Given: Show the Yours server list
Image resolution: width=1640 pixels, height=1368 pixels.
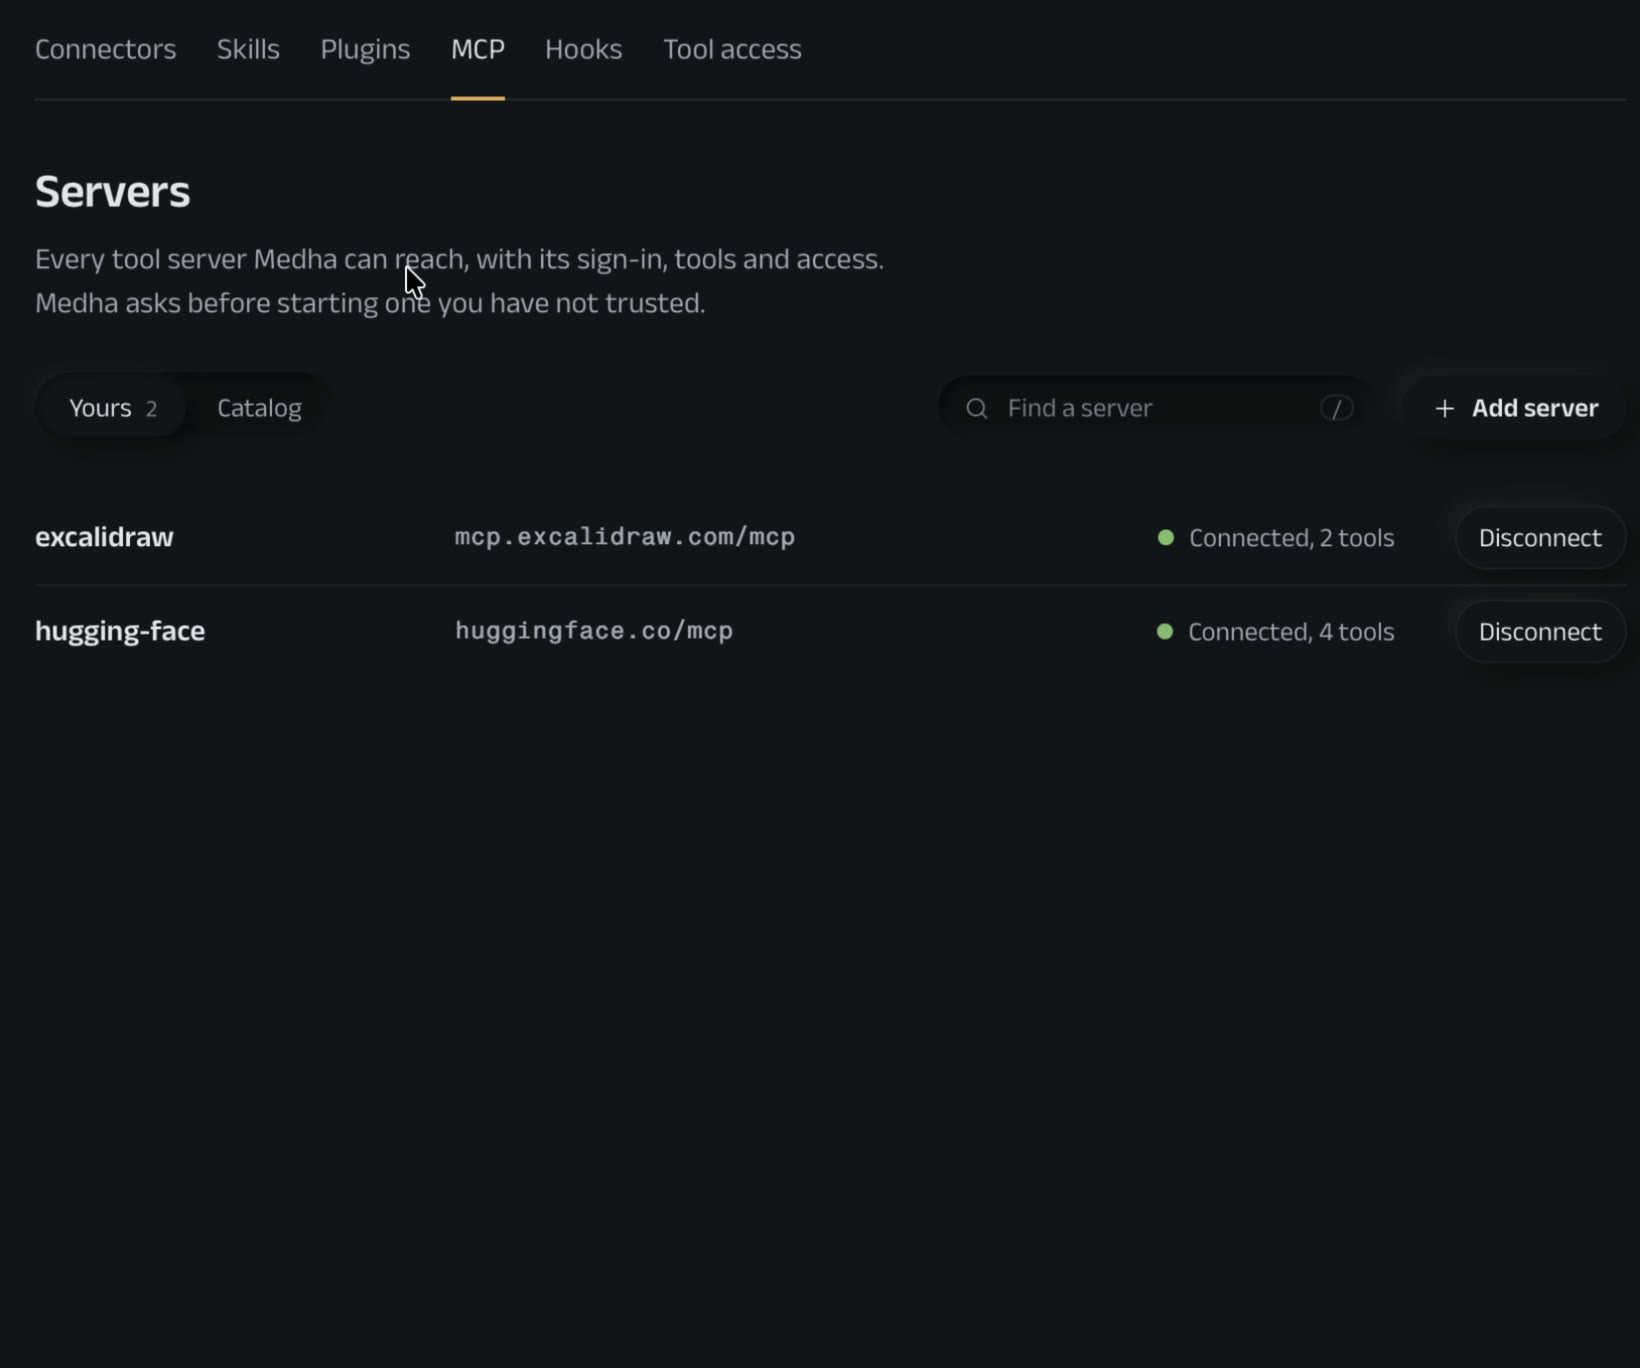Looking at the screenshot, I should point(112,408).
